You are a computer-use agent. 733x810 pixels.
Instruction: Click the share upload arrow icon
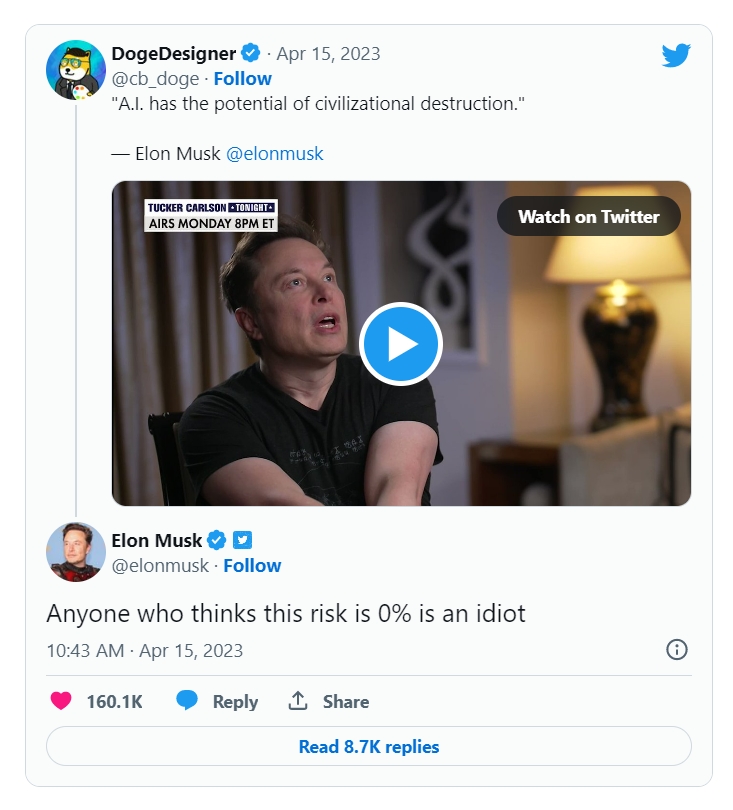pos(298,701)
